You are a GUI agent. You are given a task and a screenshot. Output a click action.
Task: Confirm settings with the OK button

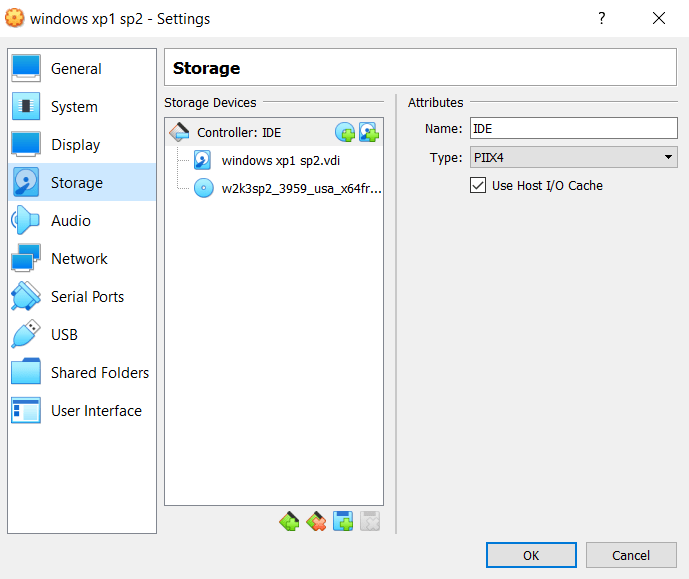pyautogui.click(x=531, y=555)
